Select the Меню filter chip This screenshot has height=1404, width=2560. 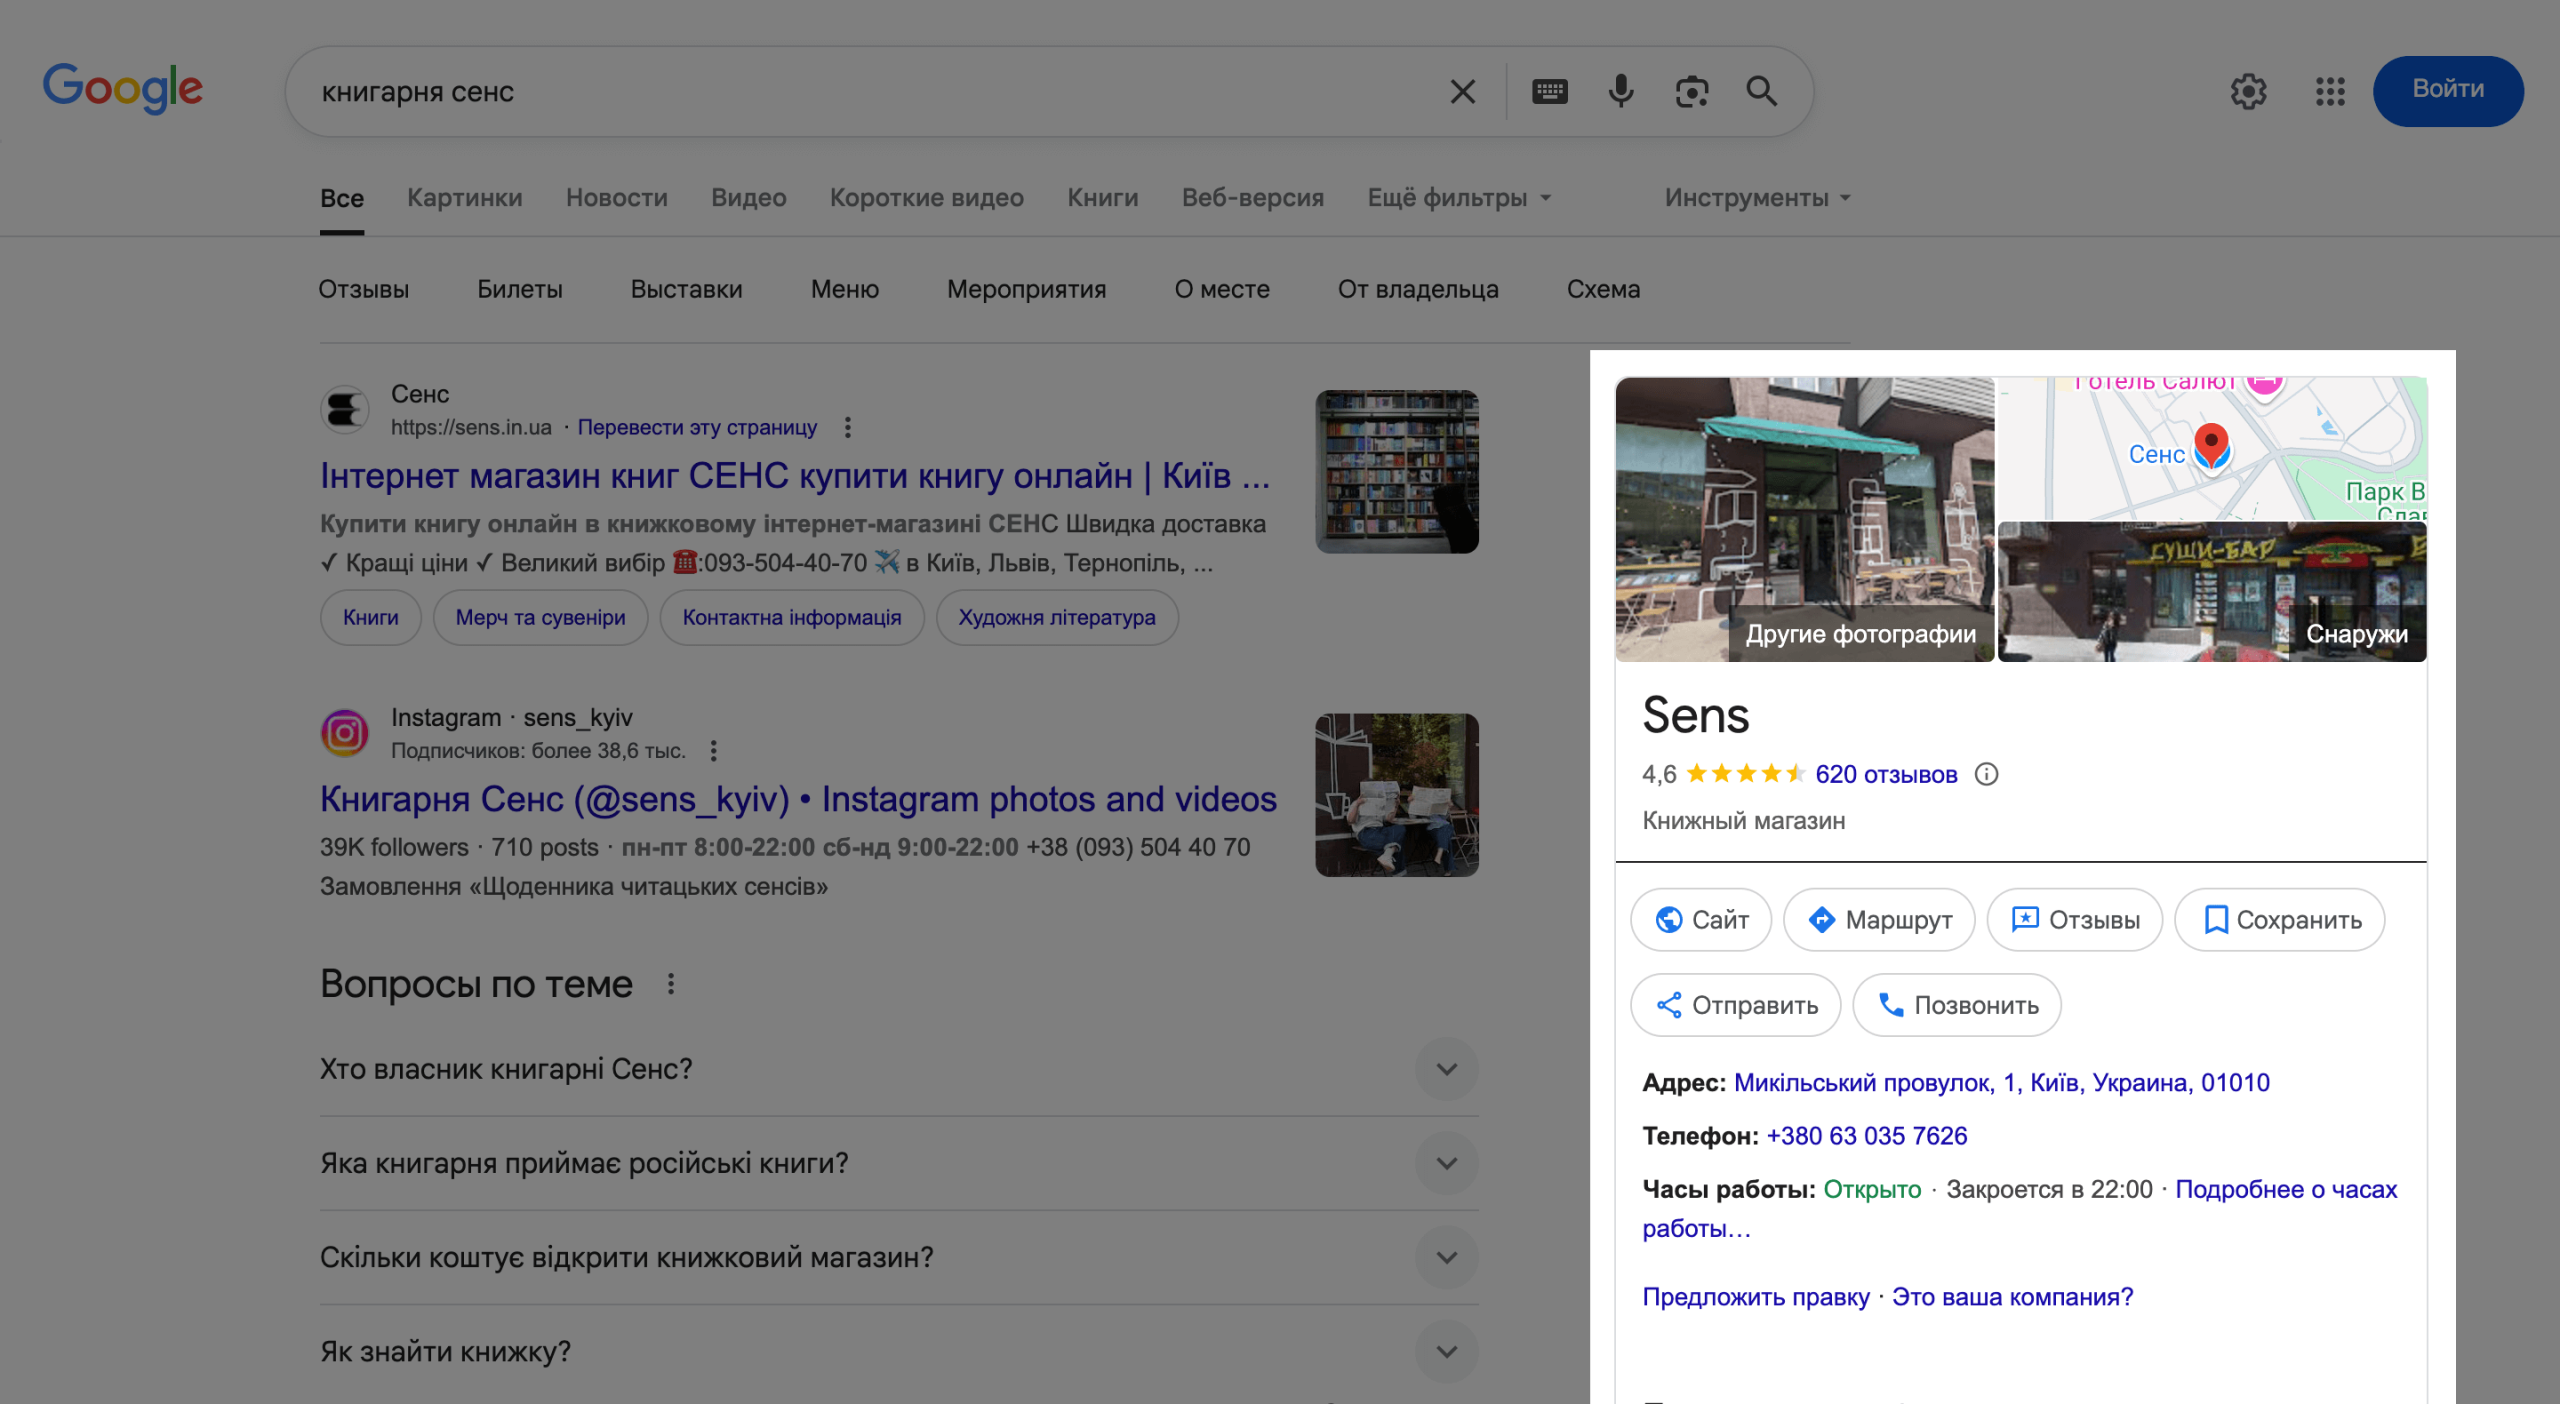845,290
